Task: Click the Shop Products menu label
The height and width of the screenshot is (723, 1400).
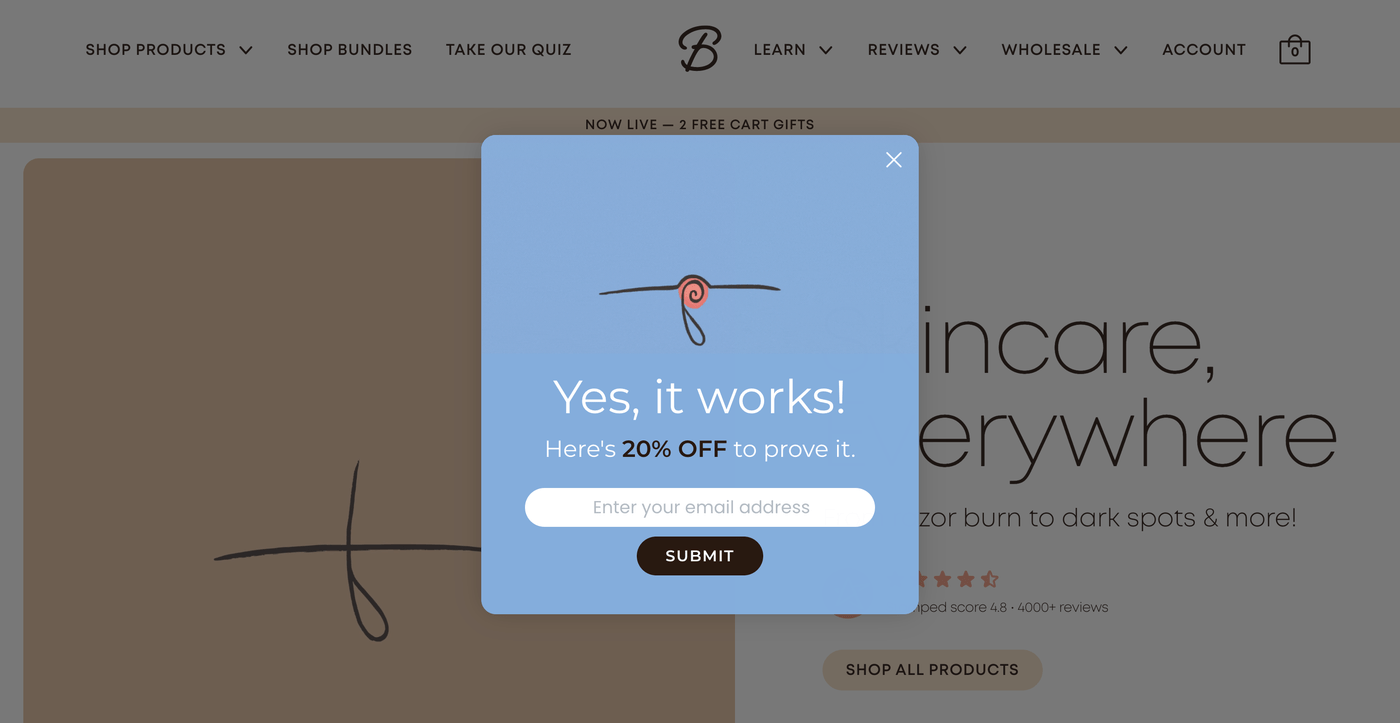Action: tap(155, 50)
